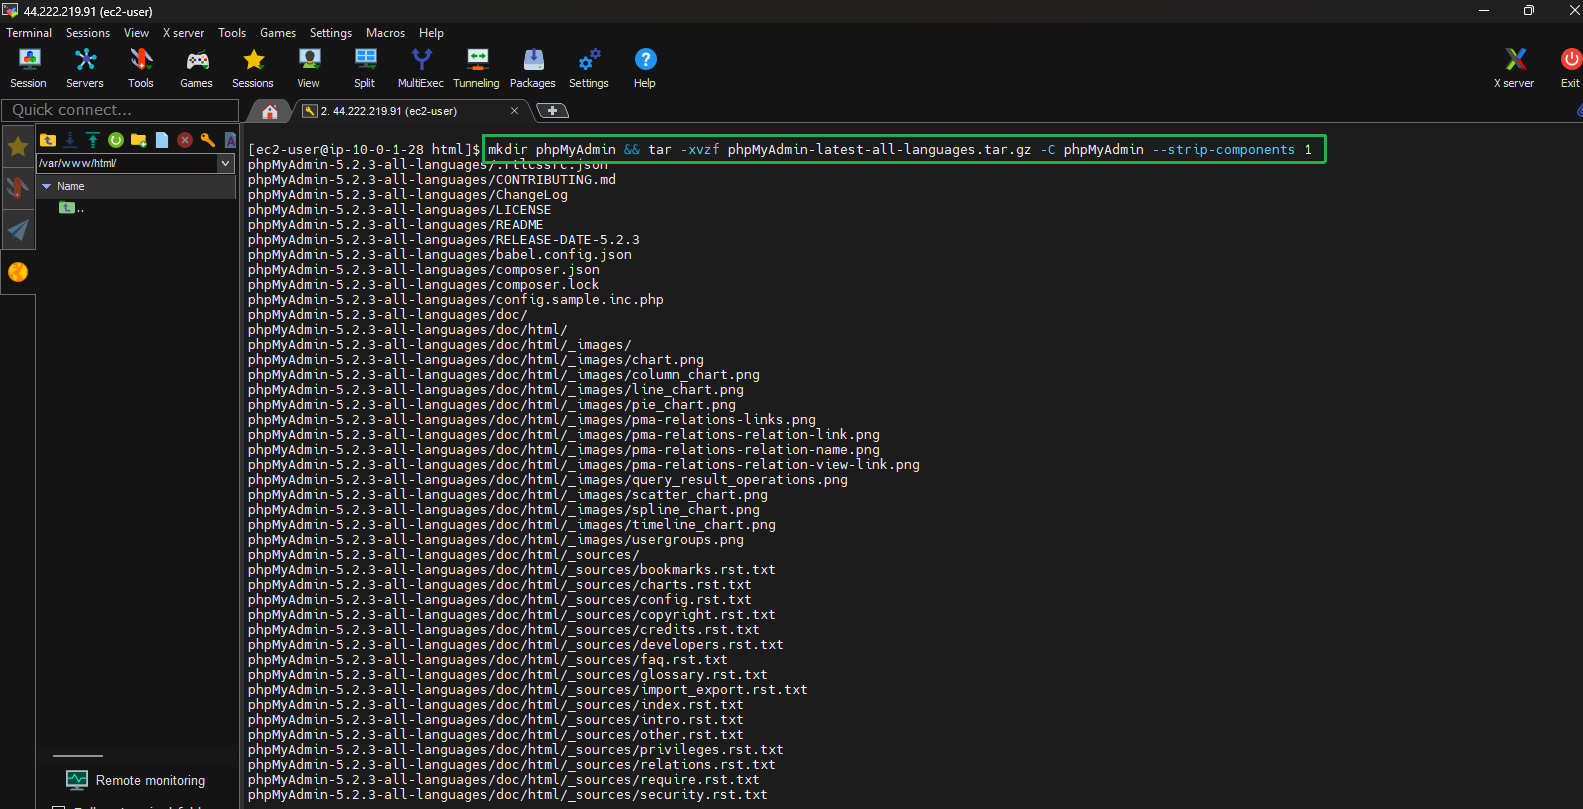Upload files to current SFTP folder
The width and height of the screenshot is (1583, 809).
click(93, 140)
